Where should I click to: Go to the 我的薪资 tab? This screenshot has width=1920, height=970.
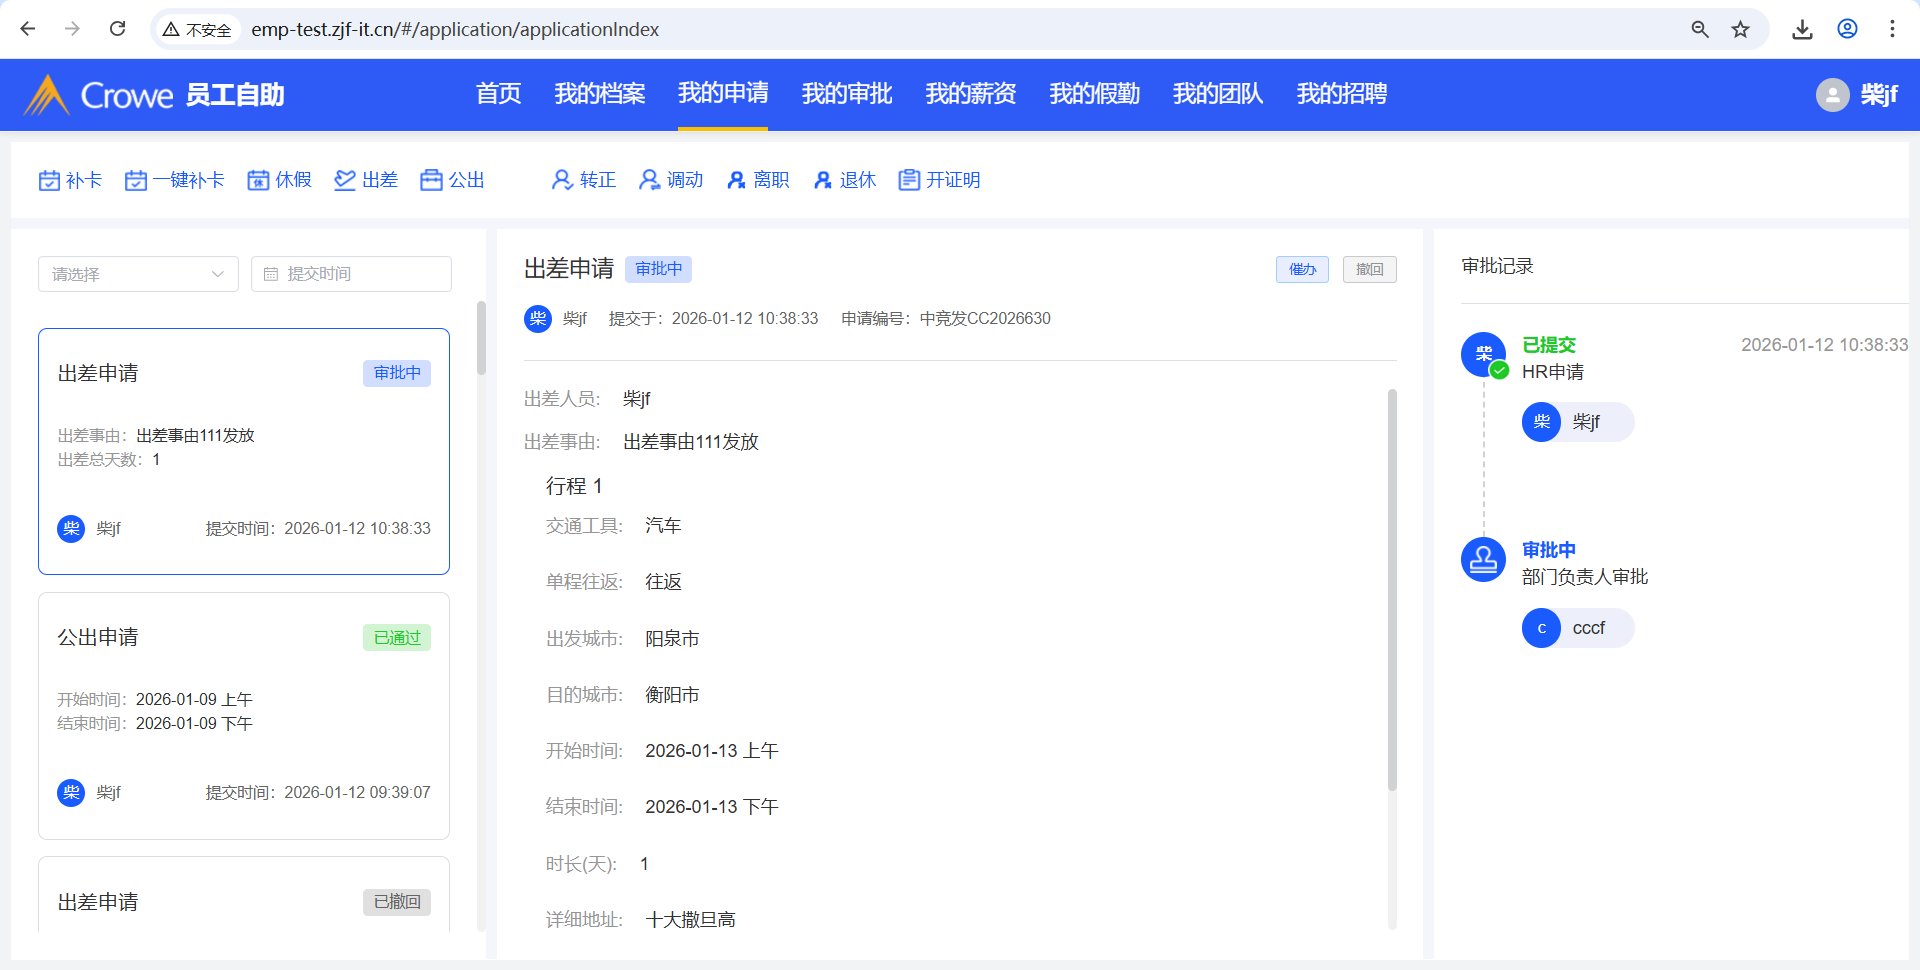pos(970,94)
